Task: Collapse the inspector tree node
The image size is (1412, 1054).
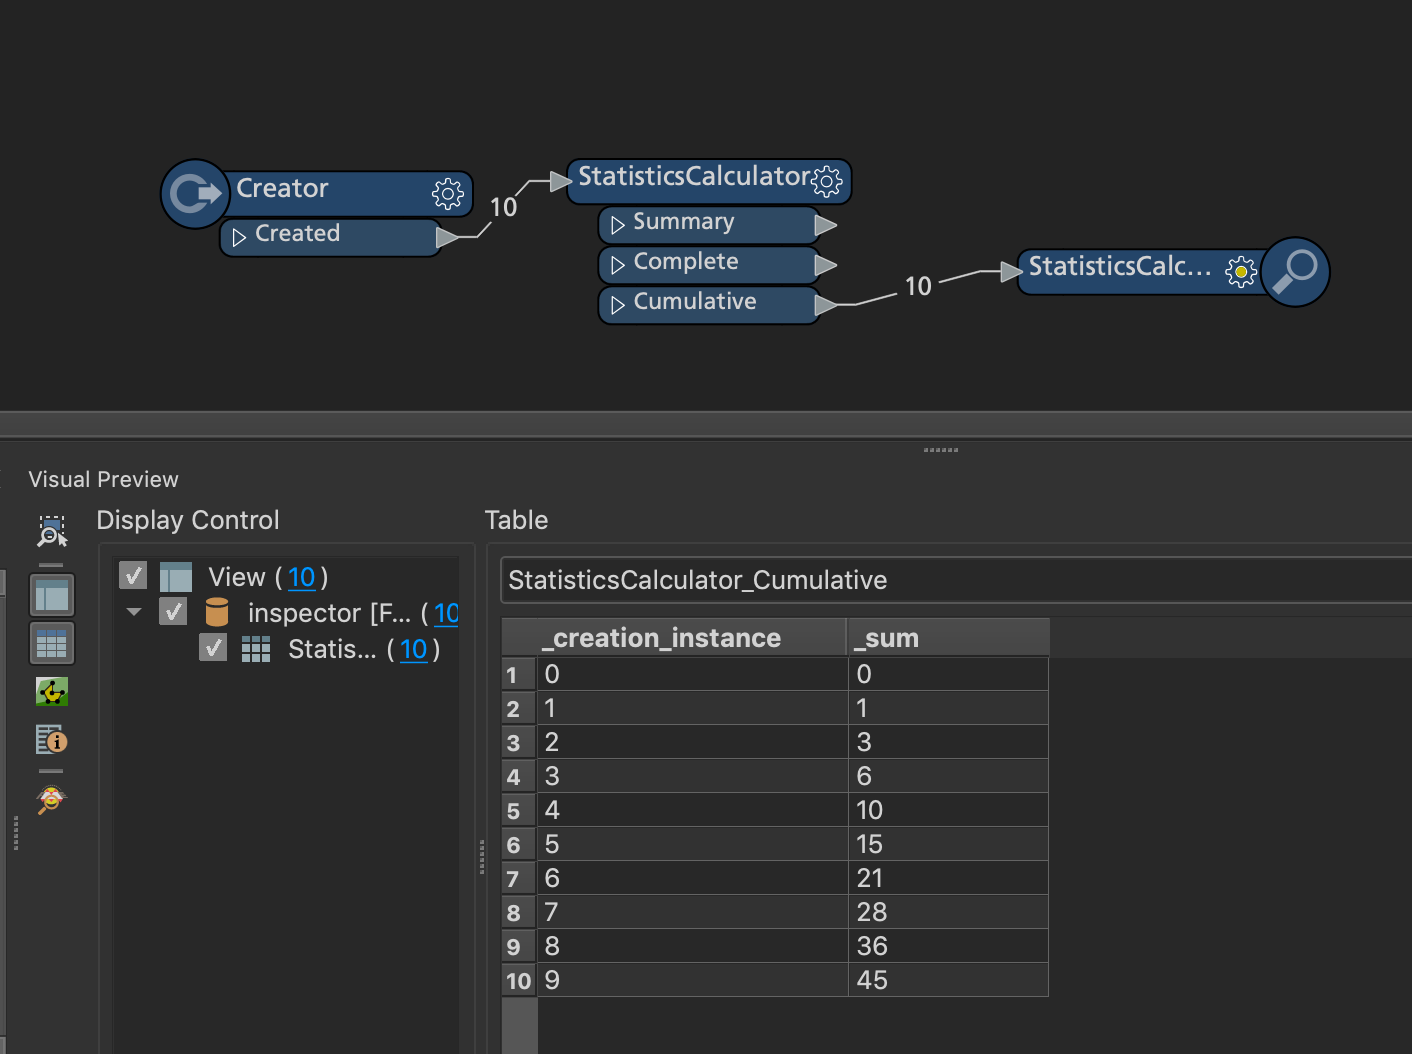Action: coord(134,611)
